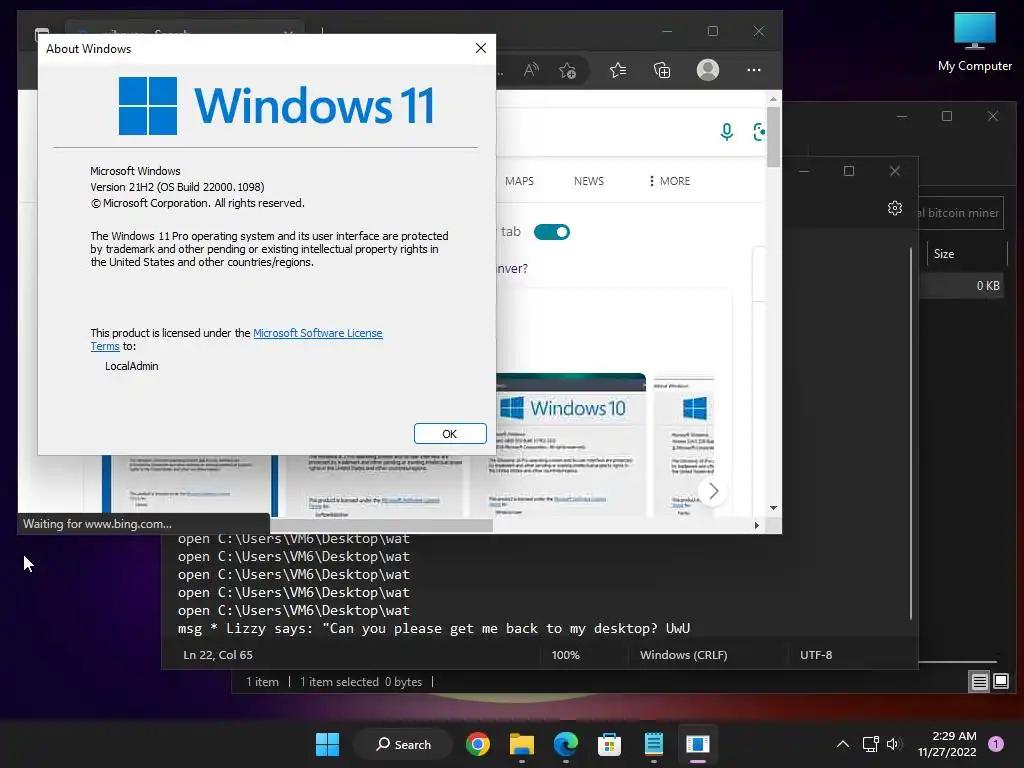The height and width of the screenshot is (768, 1024).
Task: Click the Size column header in File Explorer
Action: (965, 254)
